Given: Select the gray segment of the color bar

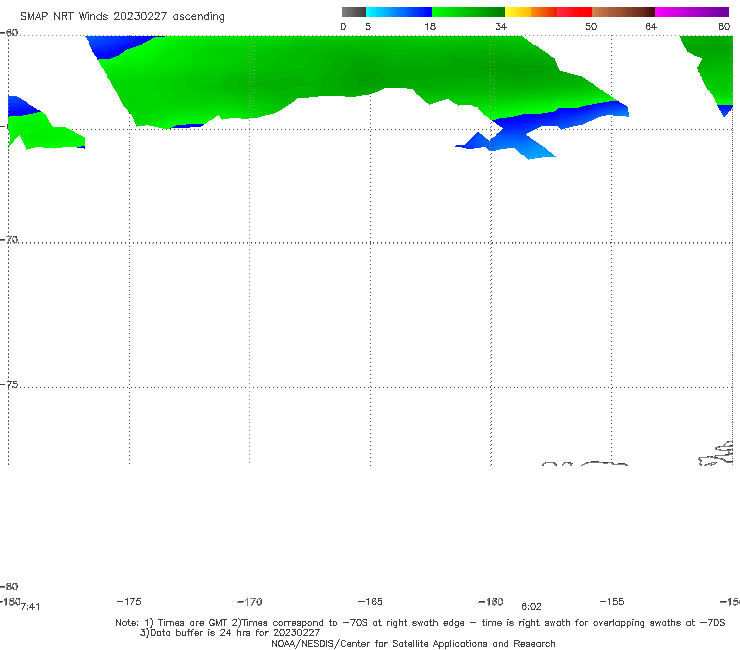Looking at the screenshot, I should (x=354, y=12).
